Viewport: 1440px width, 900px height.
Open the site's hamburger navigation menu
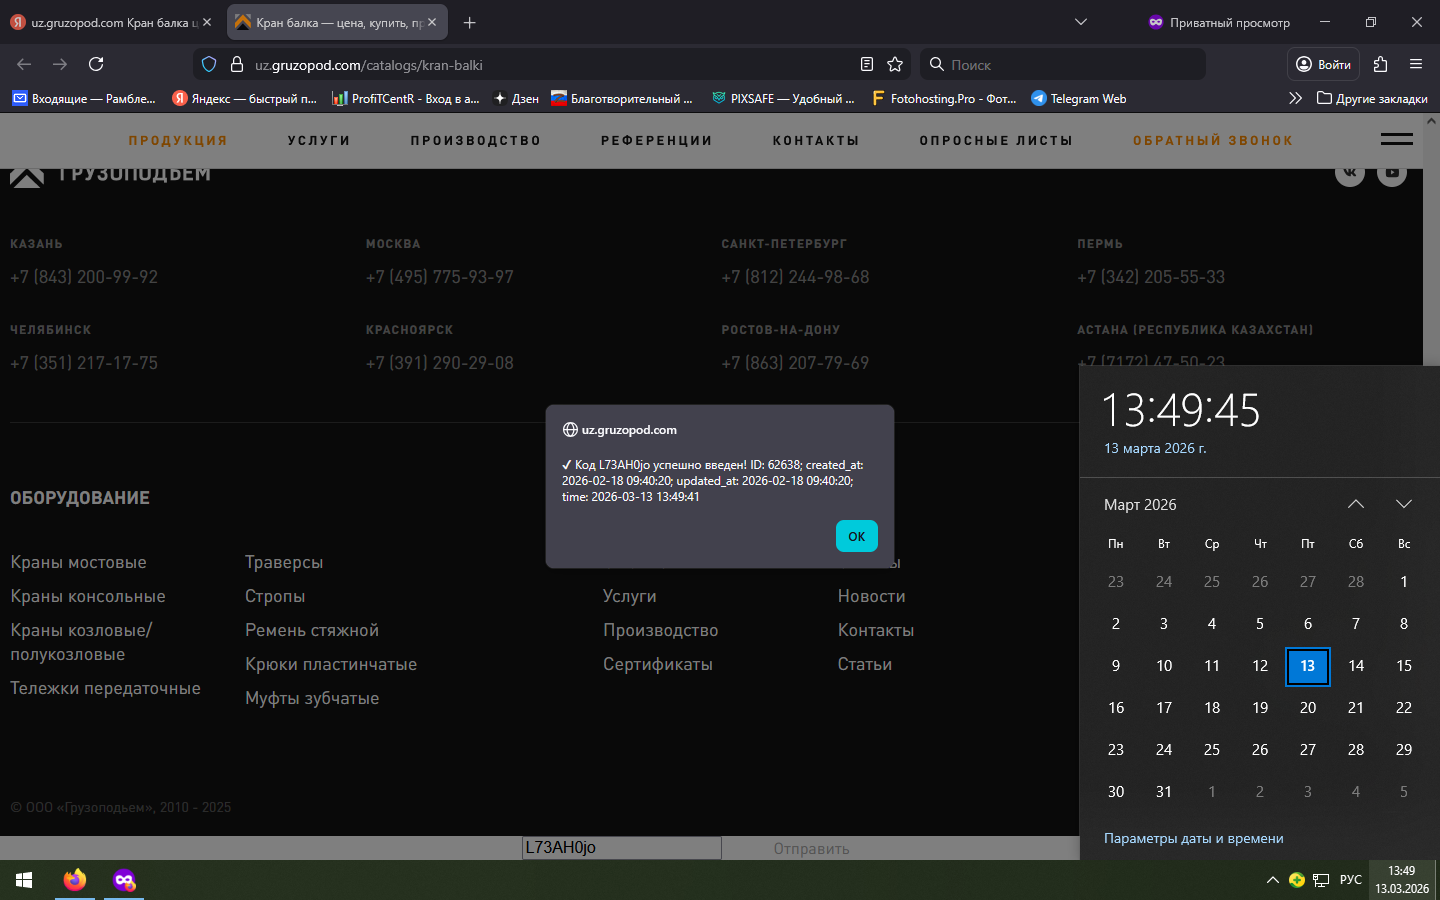pos(1396,140)
